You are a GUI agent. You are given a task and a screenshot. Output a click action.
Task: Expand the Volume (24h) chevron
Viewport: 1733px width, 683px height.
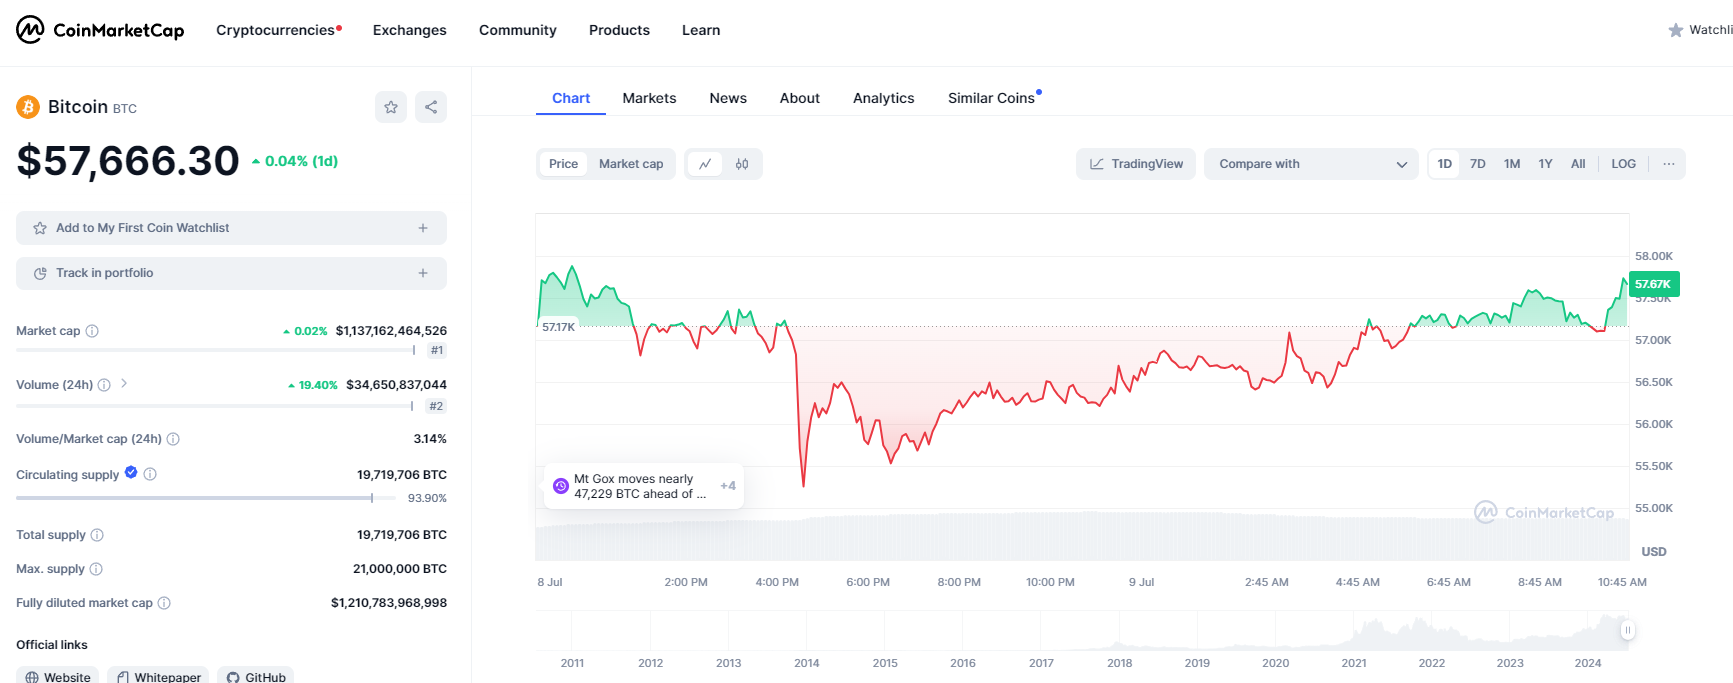point(124,383)
